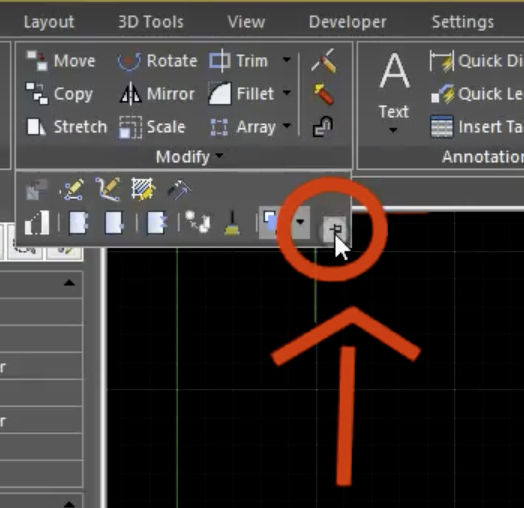524x508 pixels.
Task: Open the Fillet dropdown arrow
Action: point(286,93)
